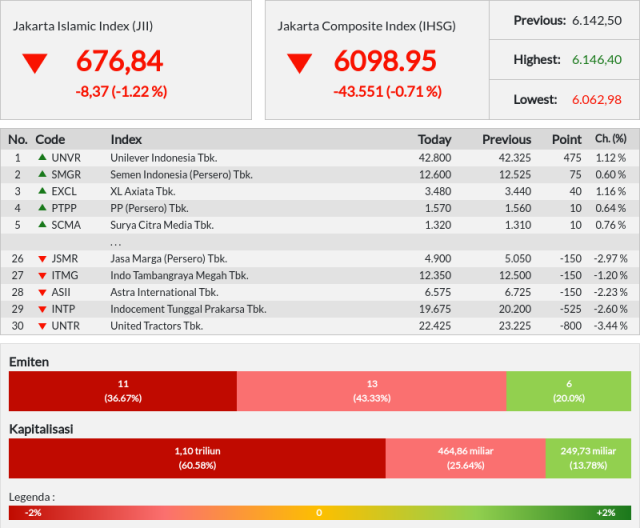640x528 pixels.
Task: Click the green Emiten segment 6 (20.0%)
Action: tap(569, 391)
